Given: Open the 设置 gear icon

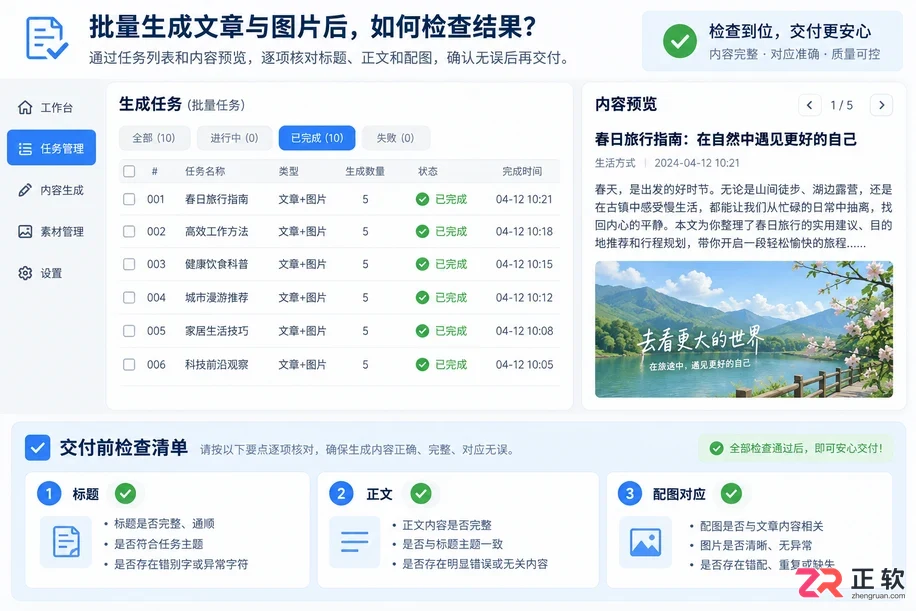Looking at the screenshot, I should [x=25, y=273].
